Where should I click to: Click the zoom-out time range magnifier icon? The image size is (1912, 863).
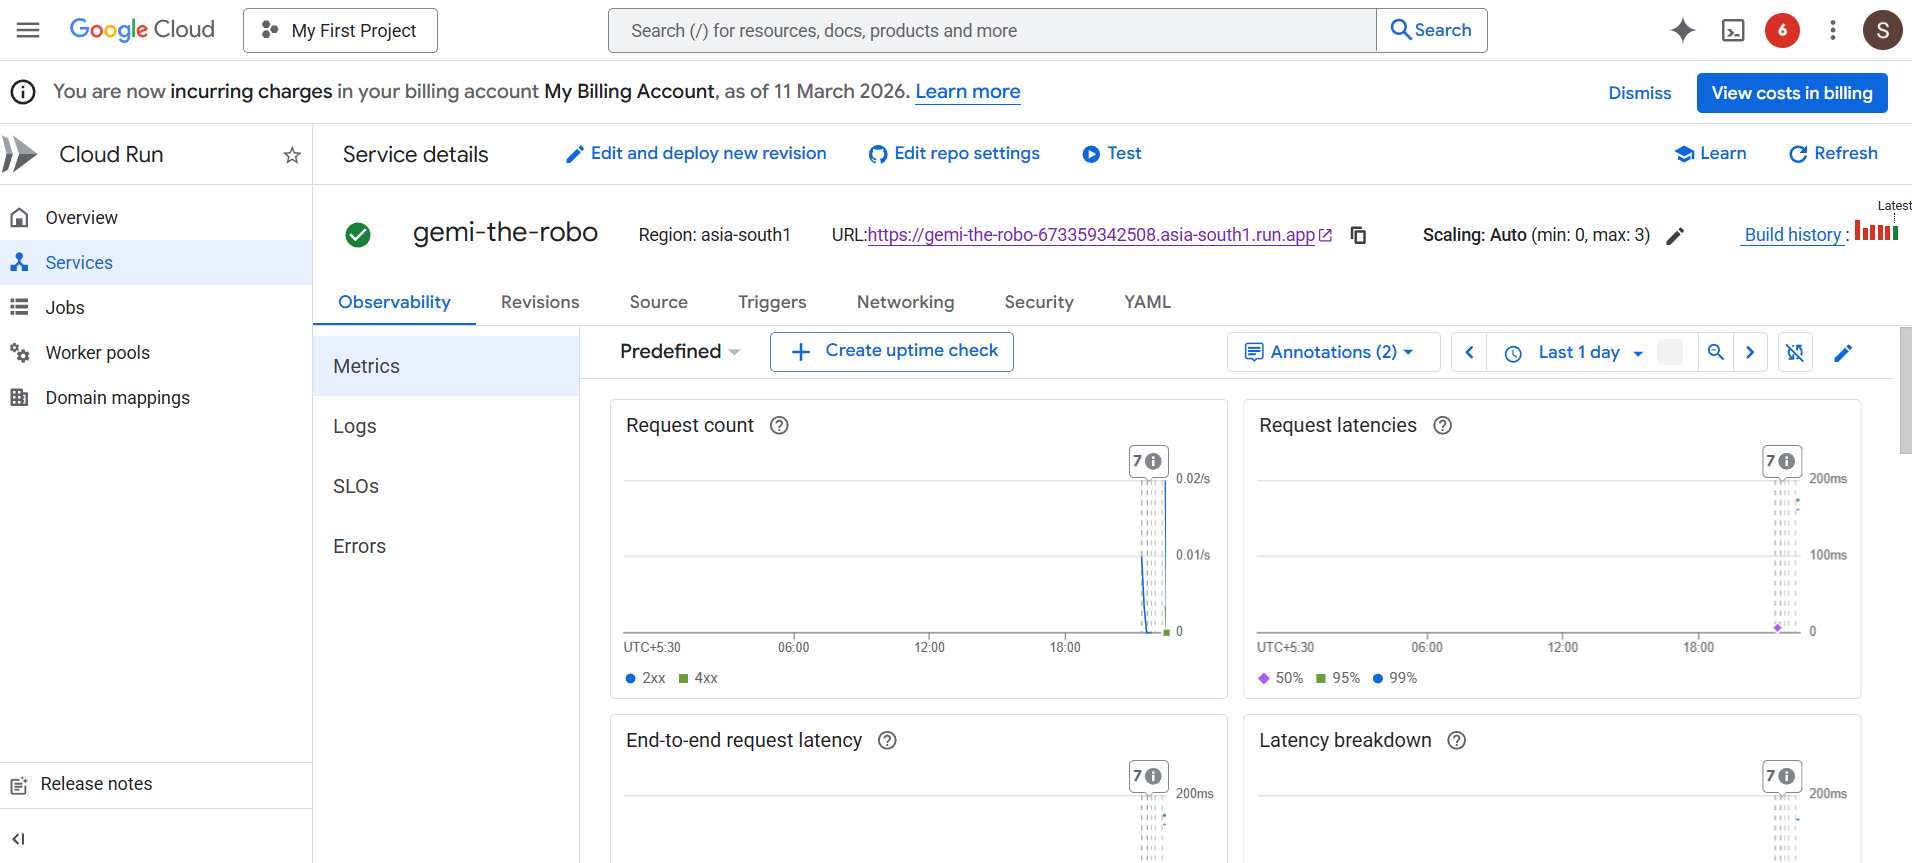[x=1715, y=352]
